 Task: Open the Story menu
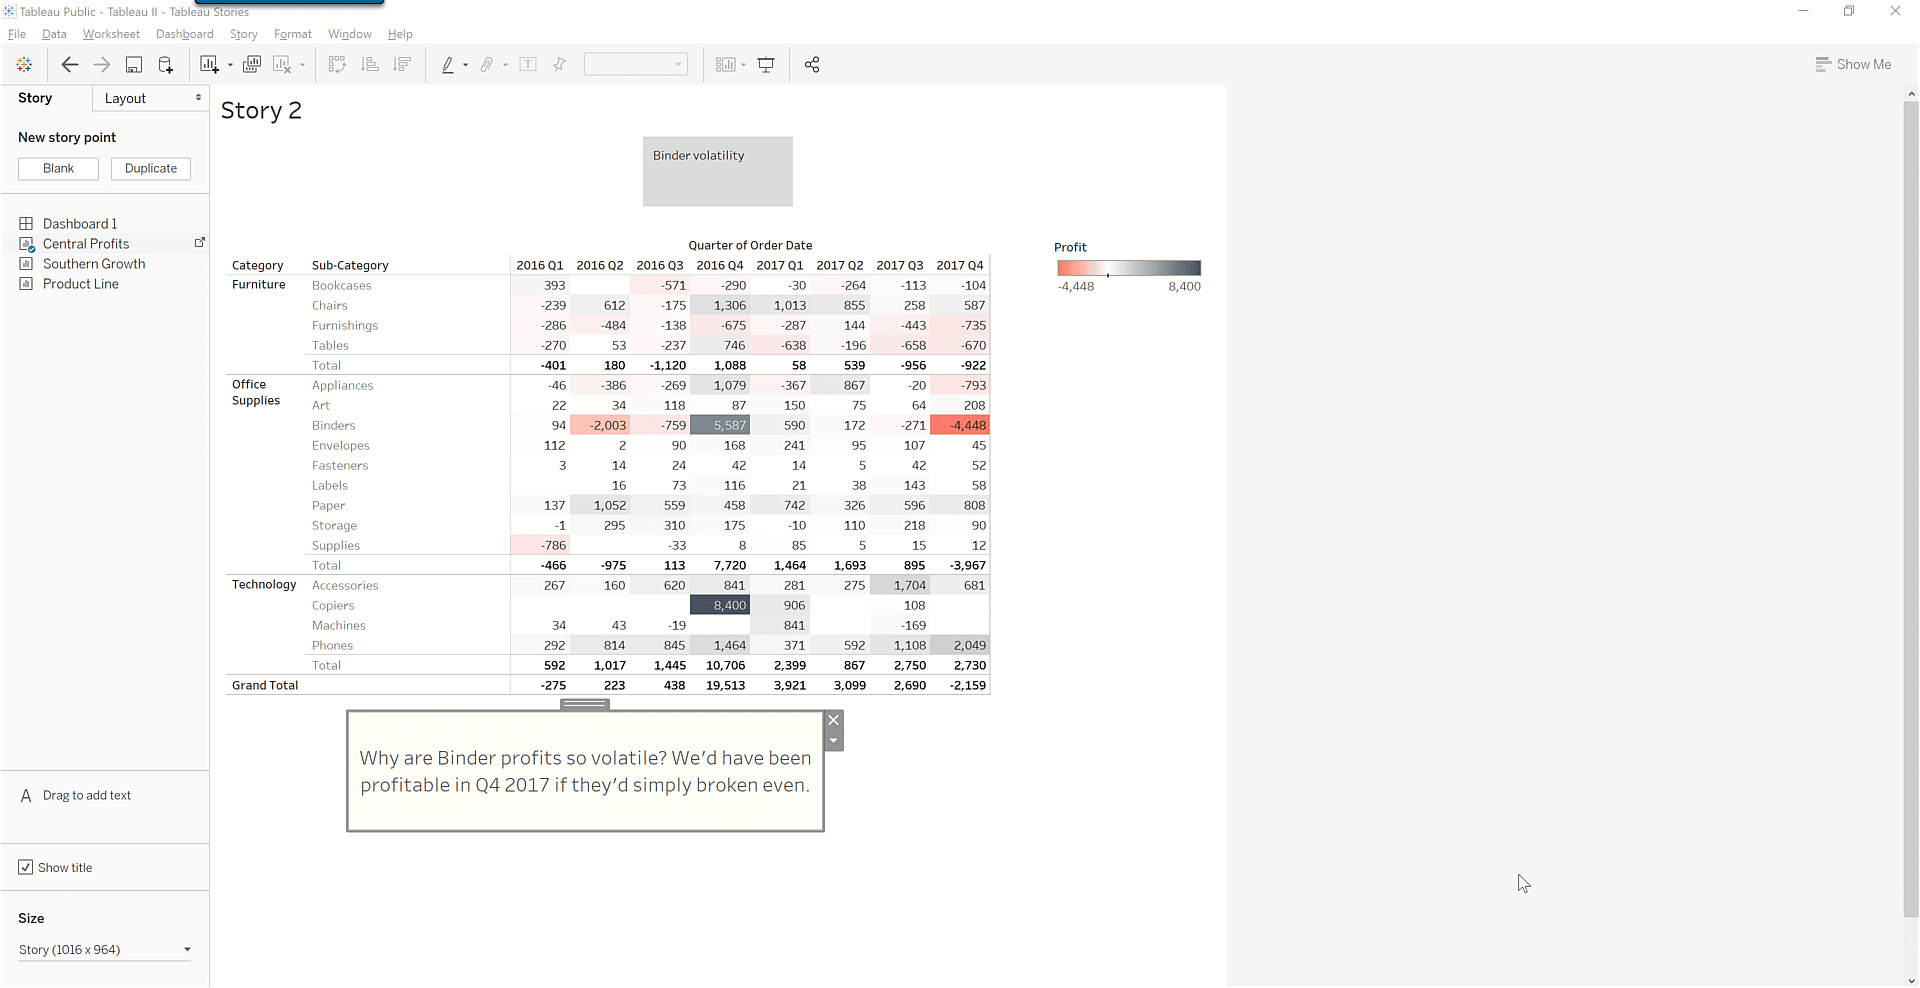coord(243,34)
